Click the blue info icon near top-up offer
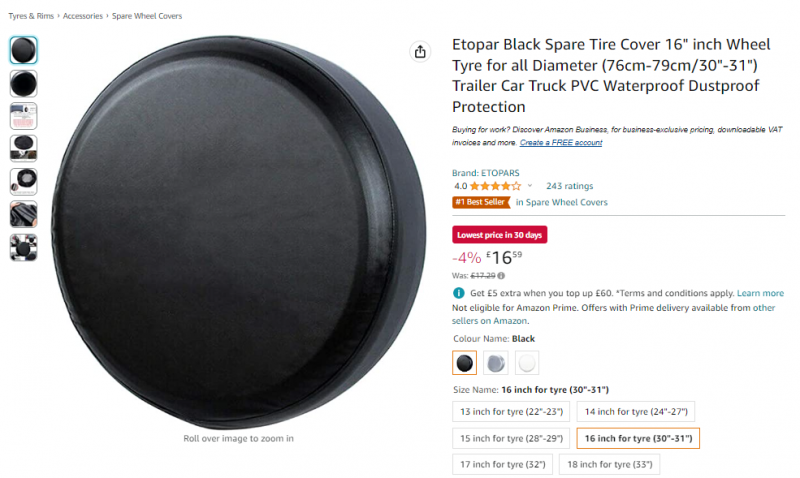 click(459, 293)
